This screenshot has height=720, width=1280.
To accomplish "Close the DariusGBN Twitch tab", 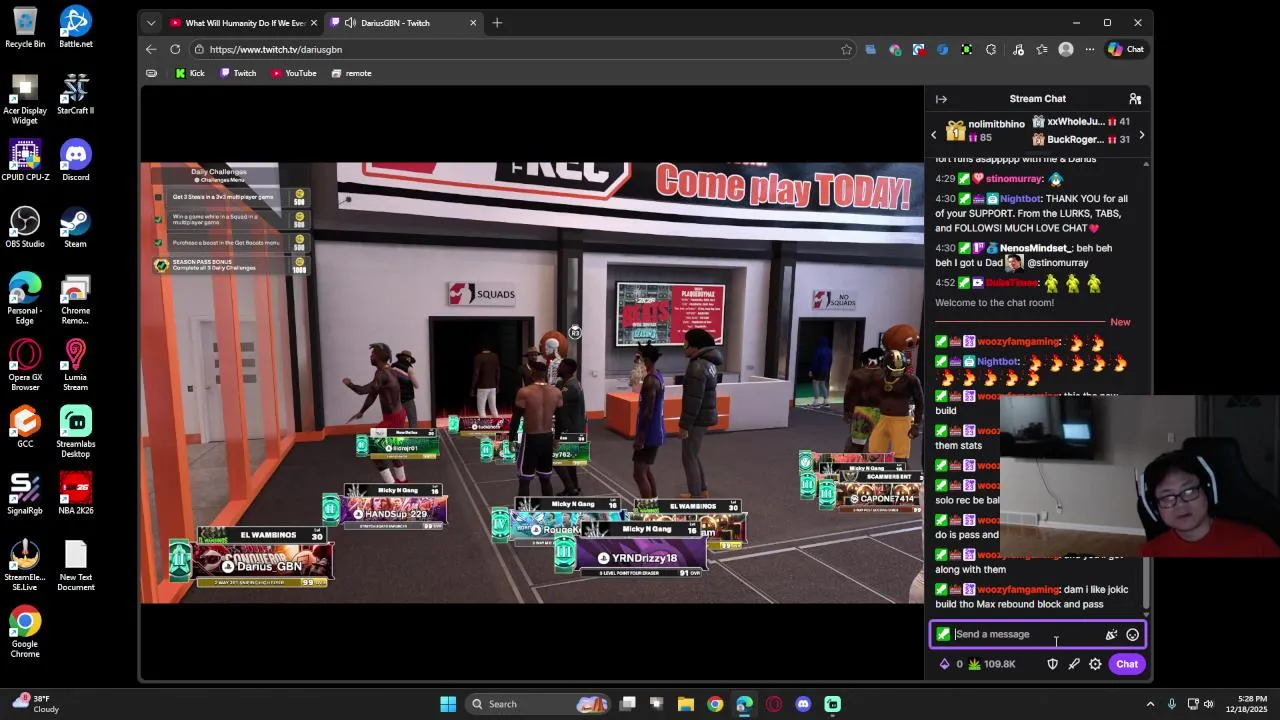I will pyautogui.click(x=473, y=23).
